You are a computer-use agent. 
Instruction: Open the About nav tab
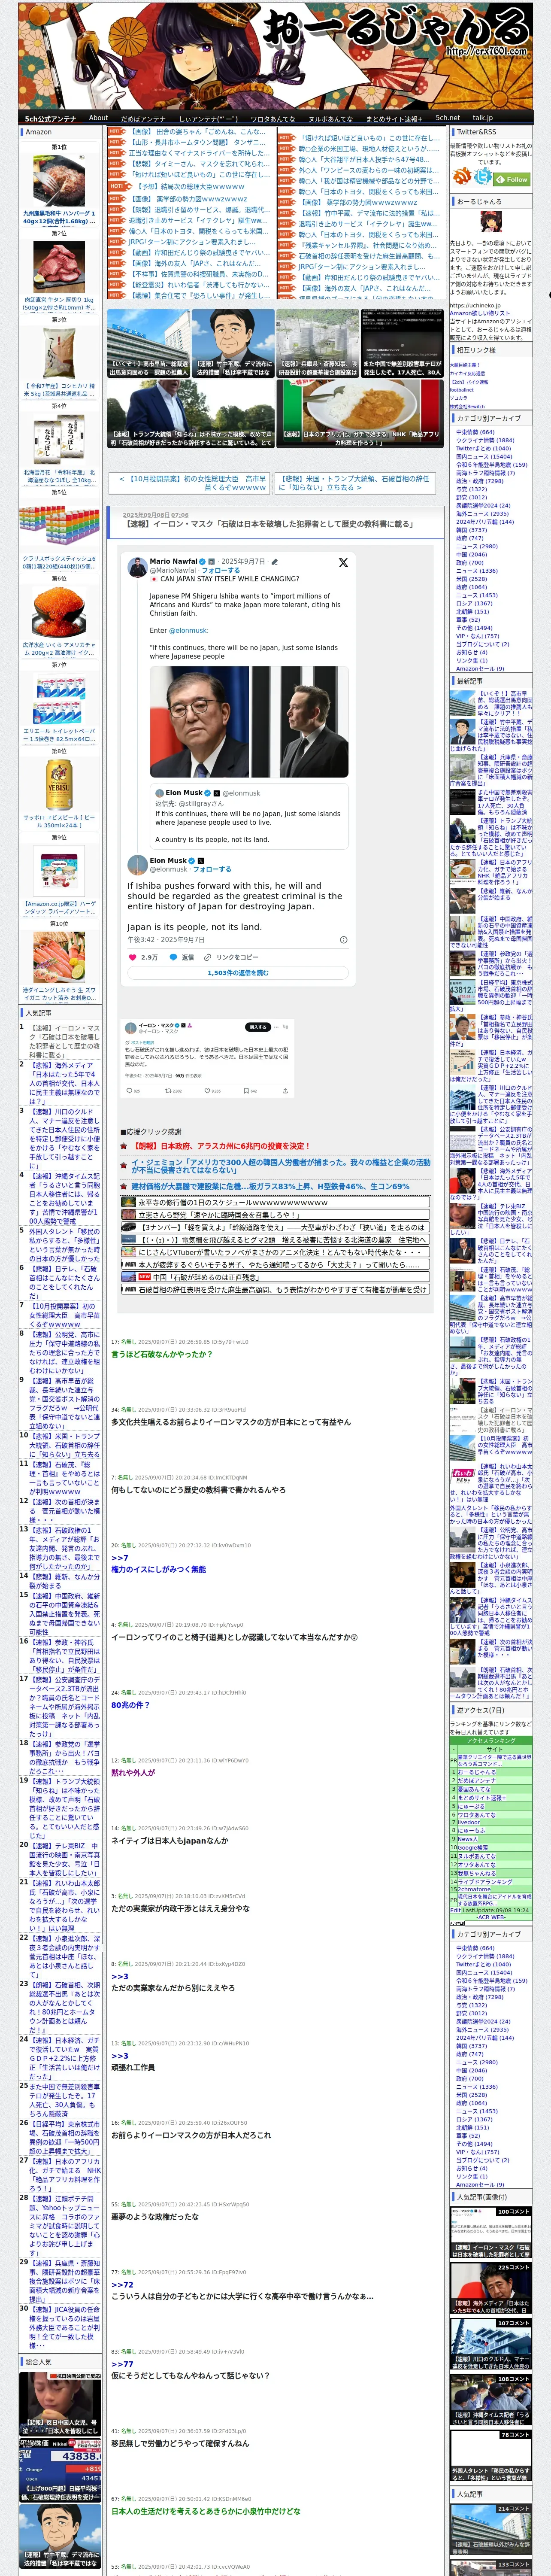(98, 118)
